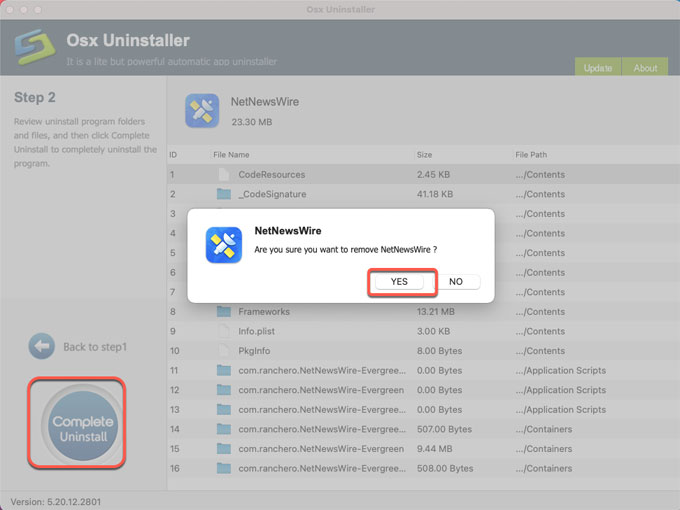Screen dimensions: 680x510
Task: Click size value 9.44 MB
Action: point(434,448)
